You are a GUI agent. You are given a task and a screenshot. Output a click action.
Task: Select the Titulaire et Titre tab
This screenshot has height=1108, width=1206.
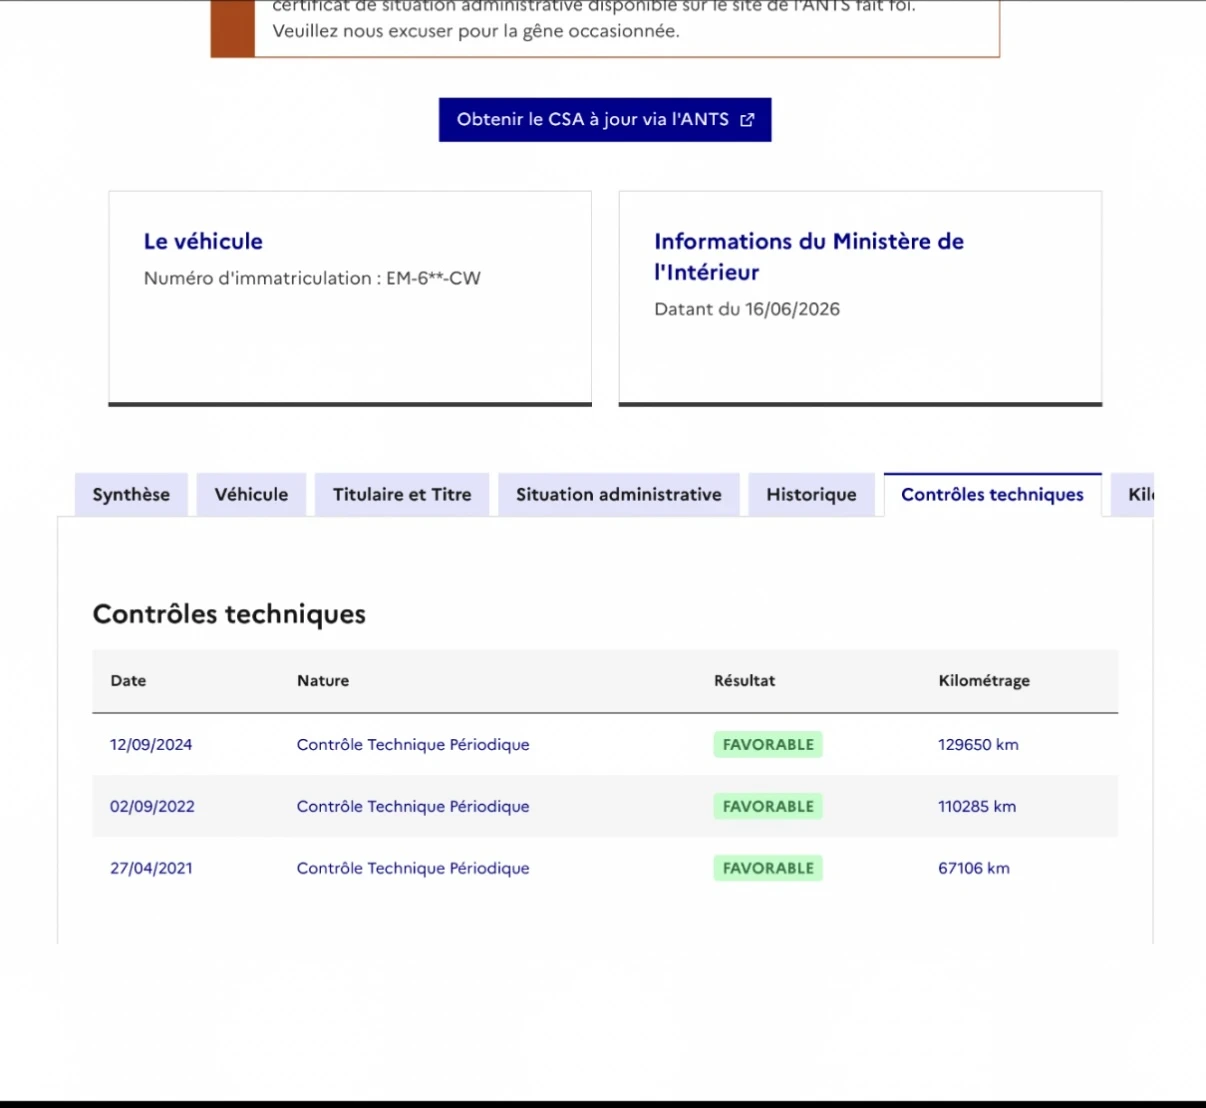402,495
